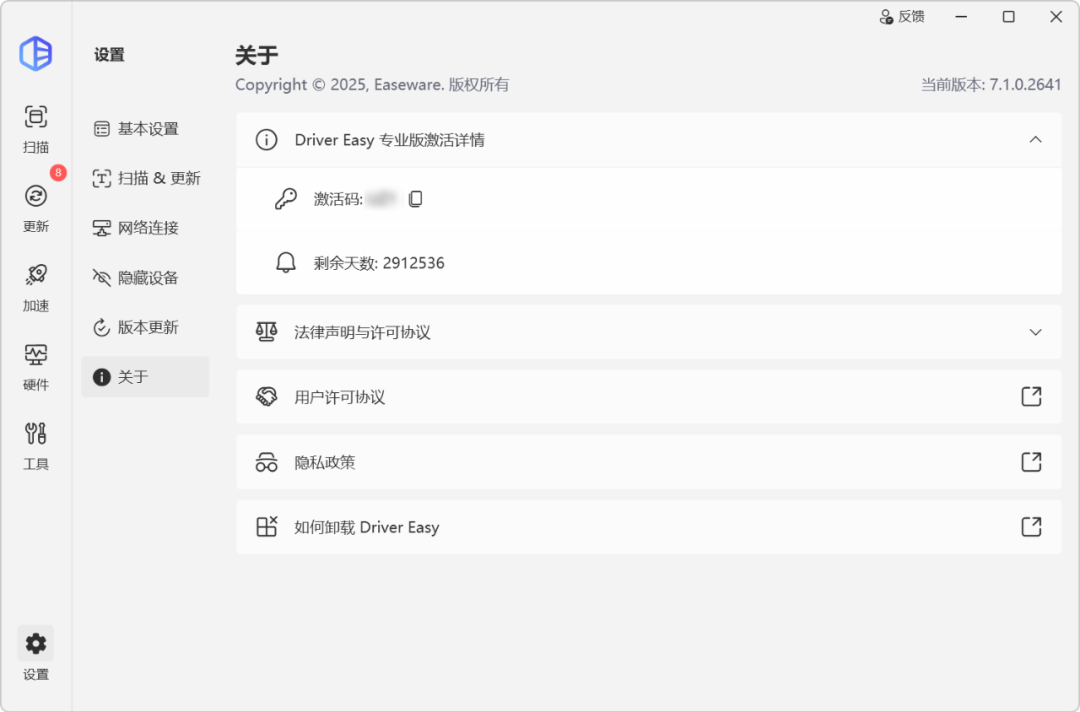The height and width of the screenshot is (712, 1080).
Task: Click the feedback (反馈) icon in title bar
Action: 886,17
